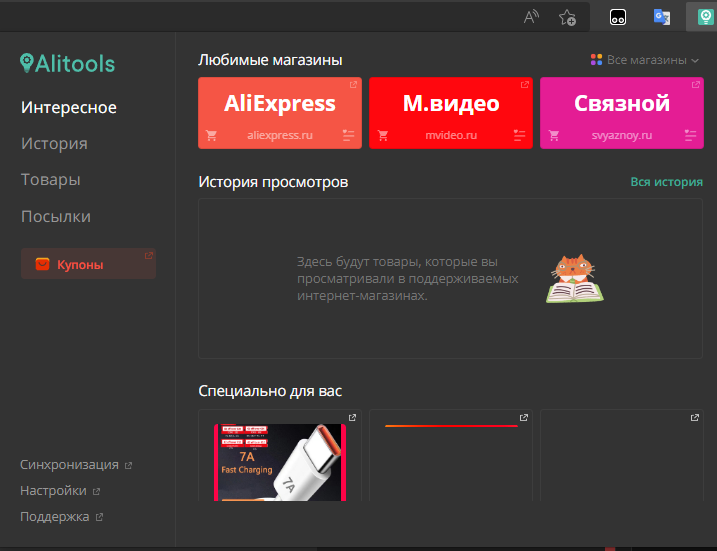Click external link icon beside Поддержка
717x551 pixels.
pyautogui.click(x=99, y=517)
